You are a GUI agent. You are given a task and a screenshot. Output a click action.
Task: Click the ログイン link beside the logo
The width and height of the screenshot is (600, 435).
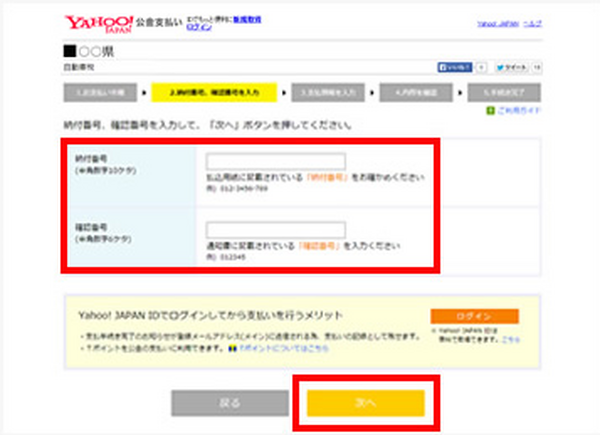click(x=199, y=27)
